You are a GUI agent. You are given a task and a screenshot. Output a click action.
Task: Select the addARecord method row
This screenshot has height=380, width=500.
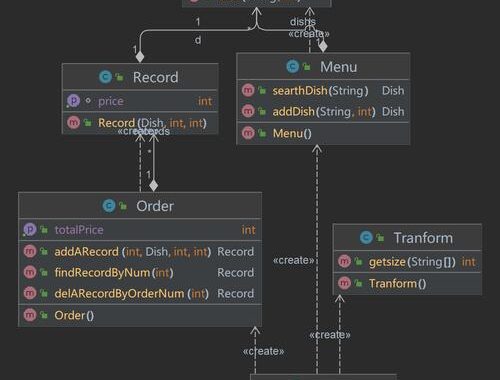pos(140,251)
